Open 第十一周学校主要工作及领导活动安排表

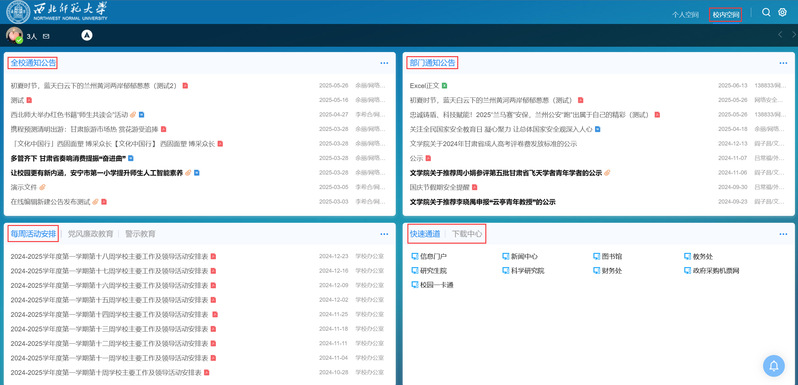109,358
